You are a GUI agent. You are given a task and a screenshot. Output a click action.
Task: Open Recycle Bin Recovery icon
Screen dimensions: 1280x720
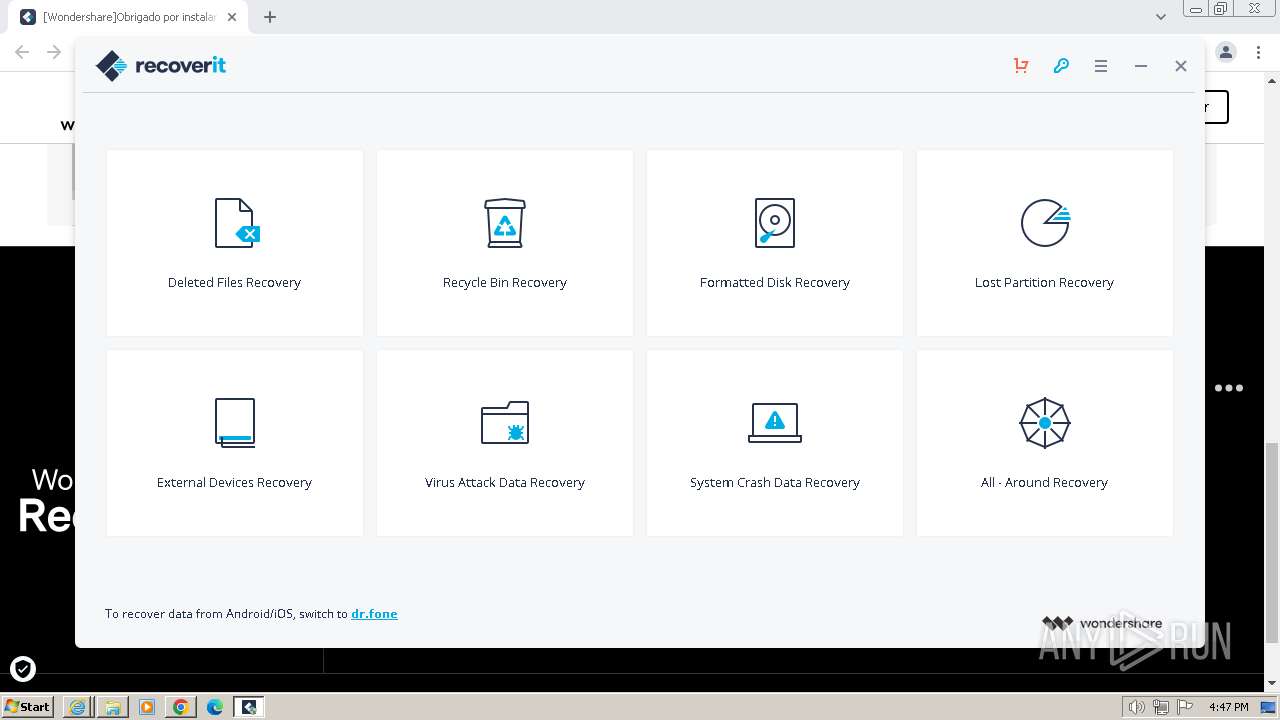tap(505, 222)
